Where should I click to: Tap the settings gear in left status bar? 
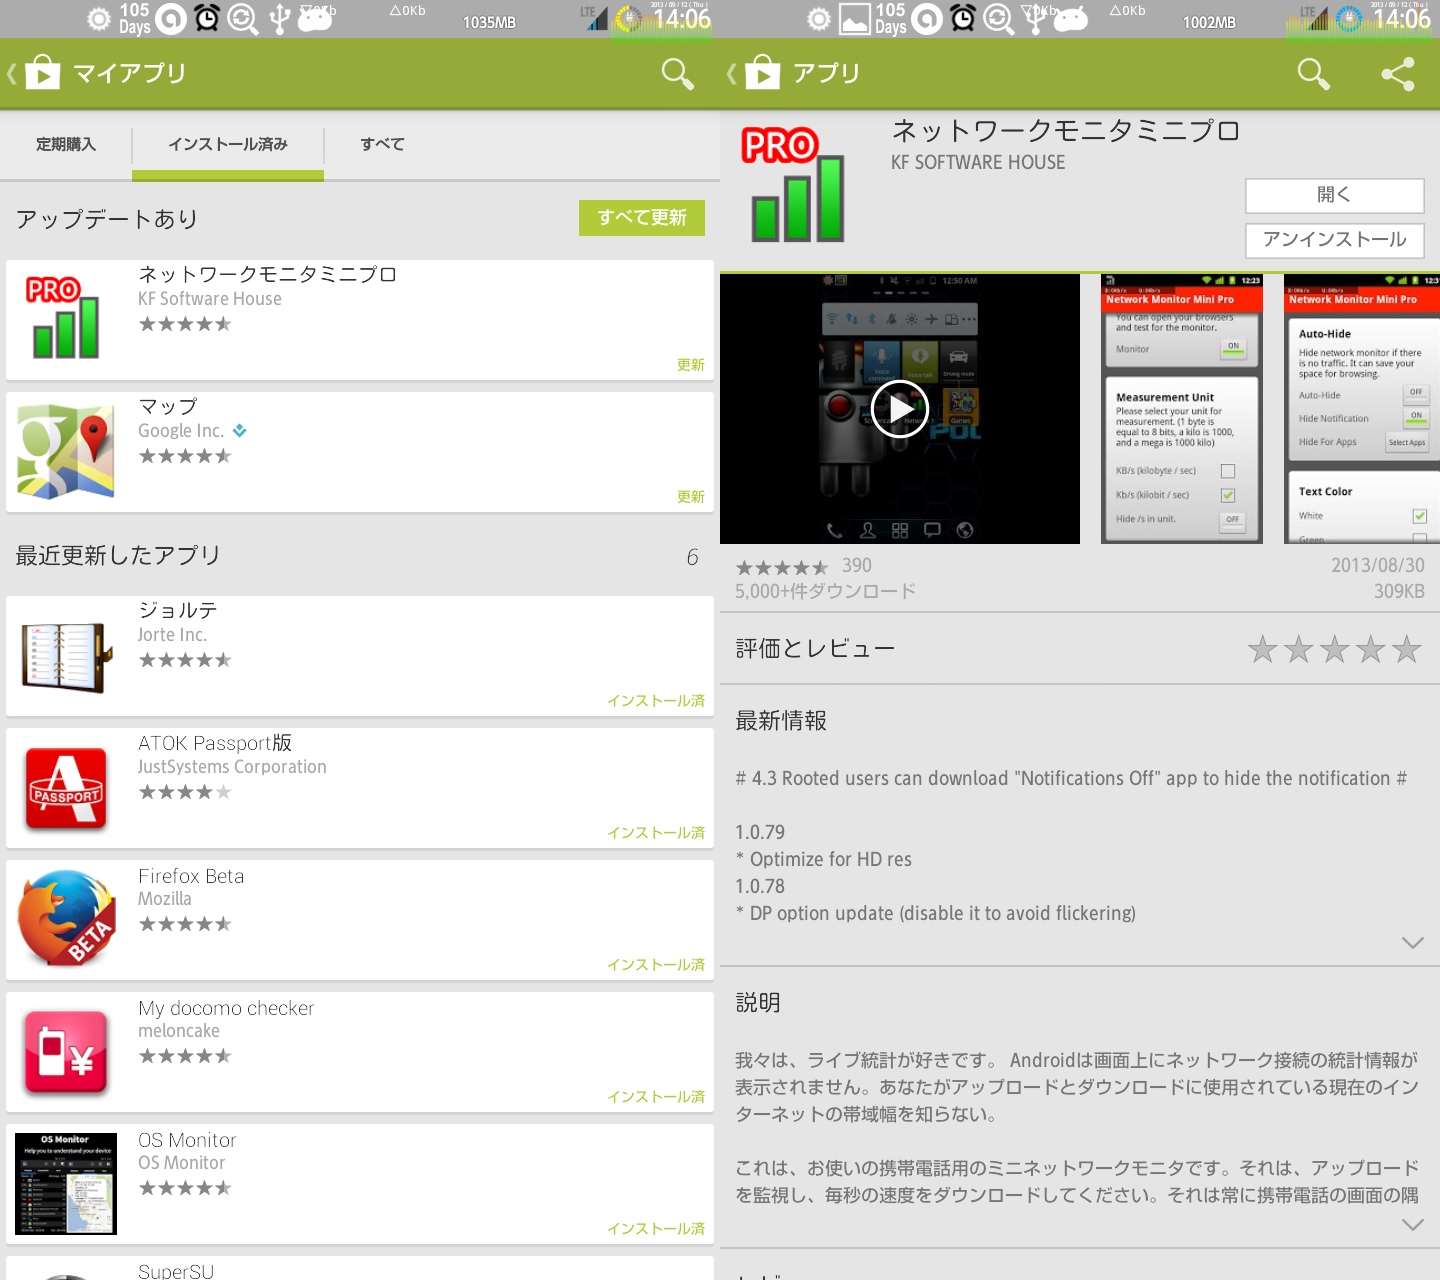98,18
